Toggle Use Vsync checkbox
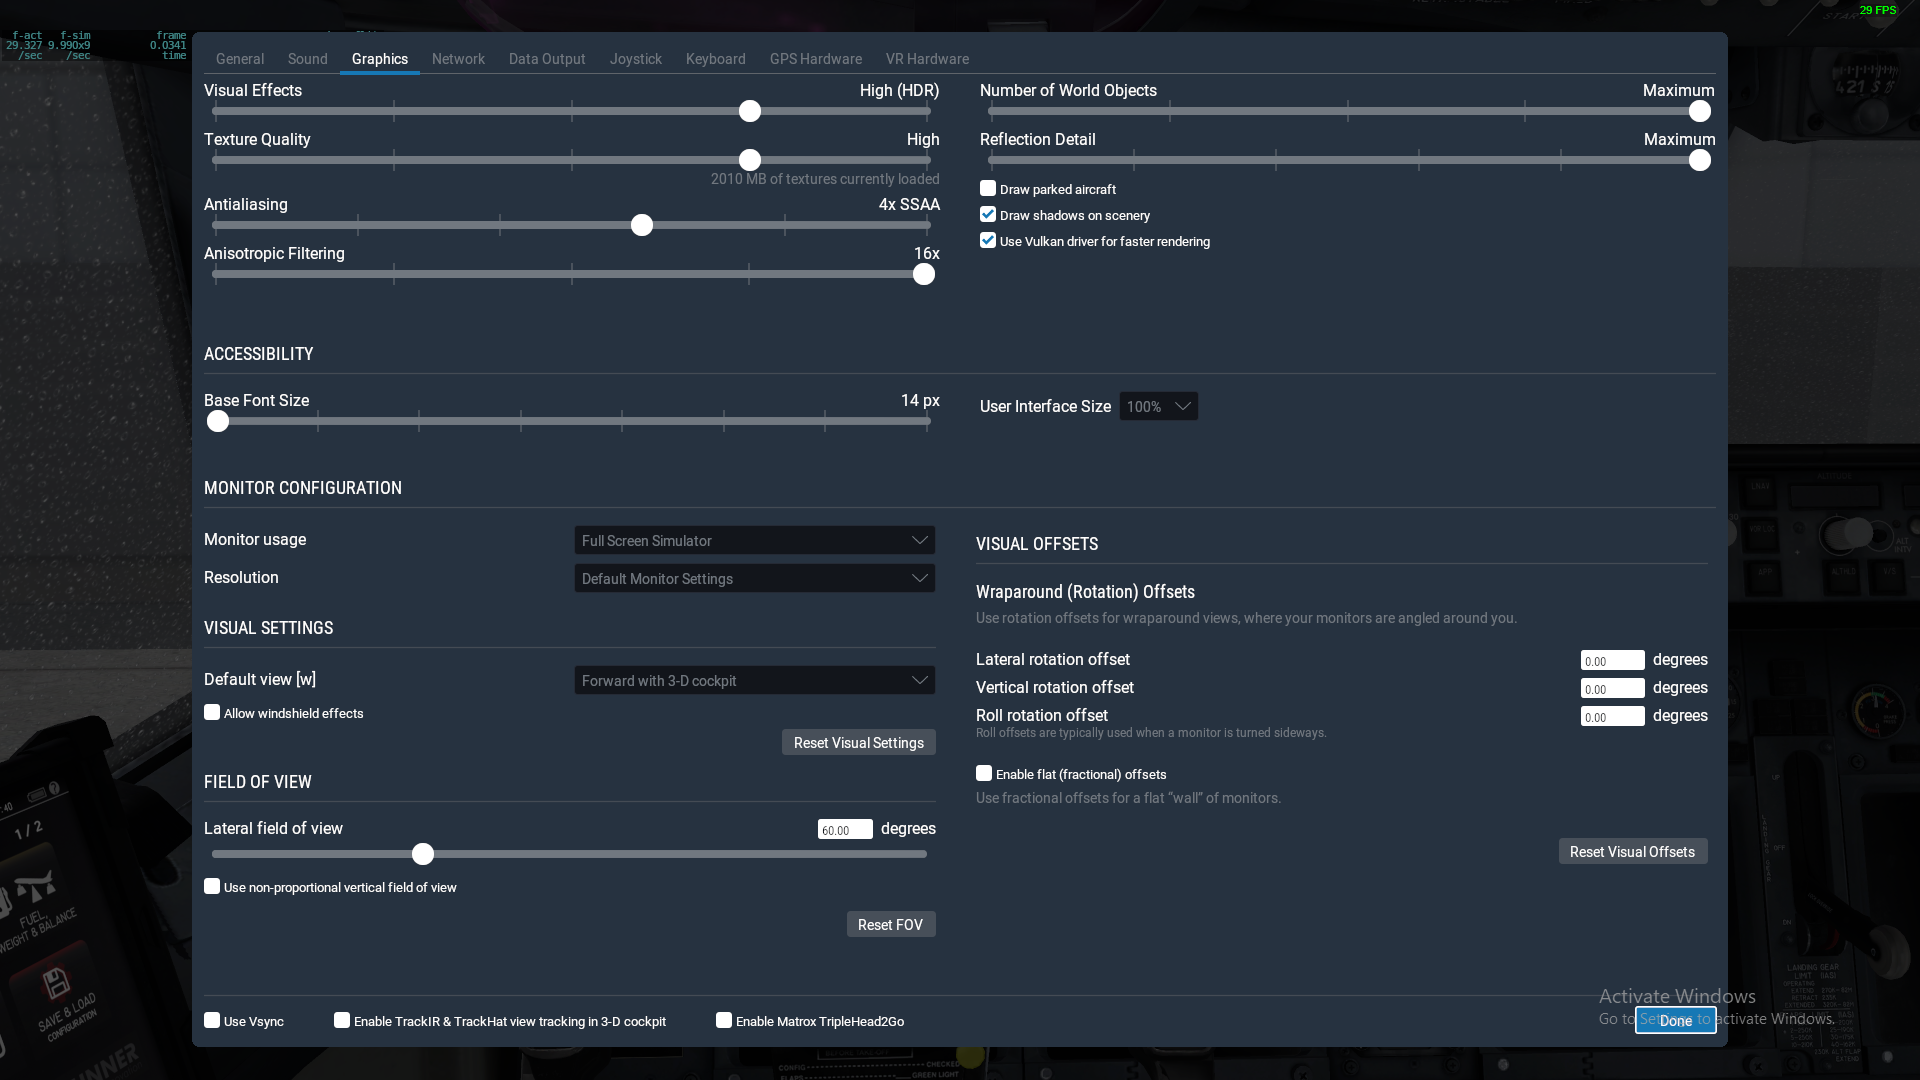 coord(212,1021)
